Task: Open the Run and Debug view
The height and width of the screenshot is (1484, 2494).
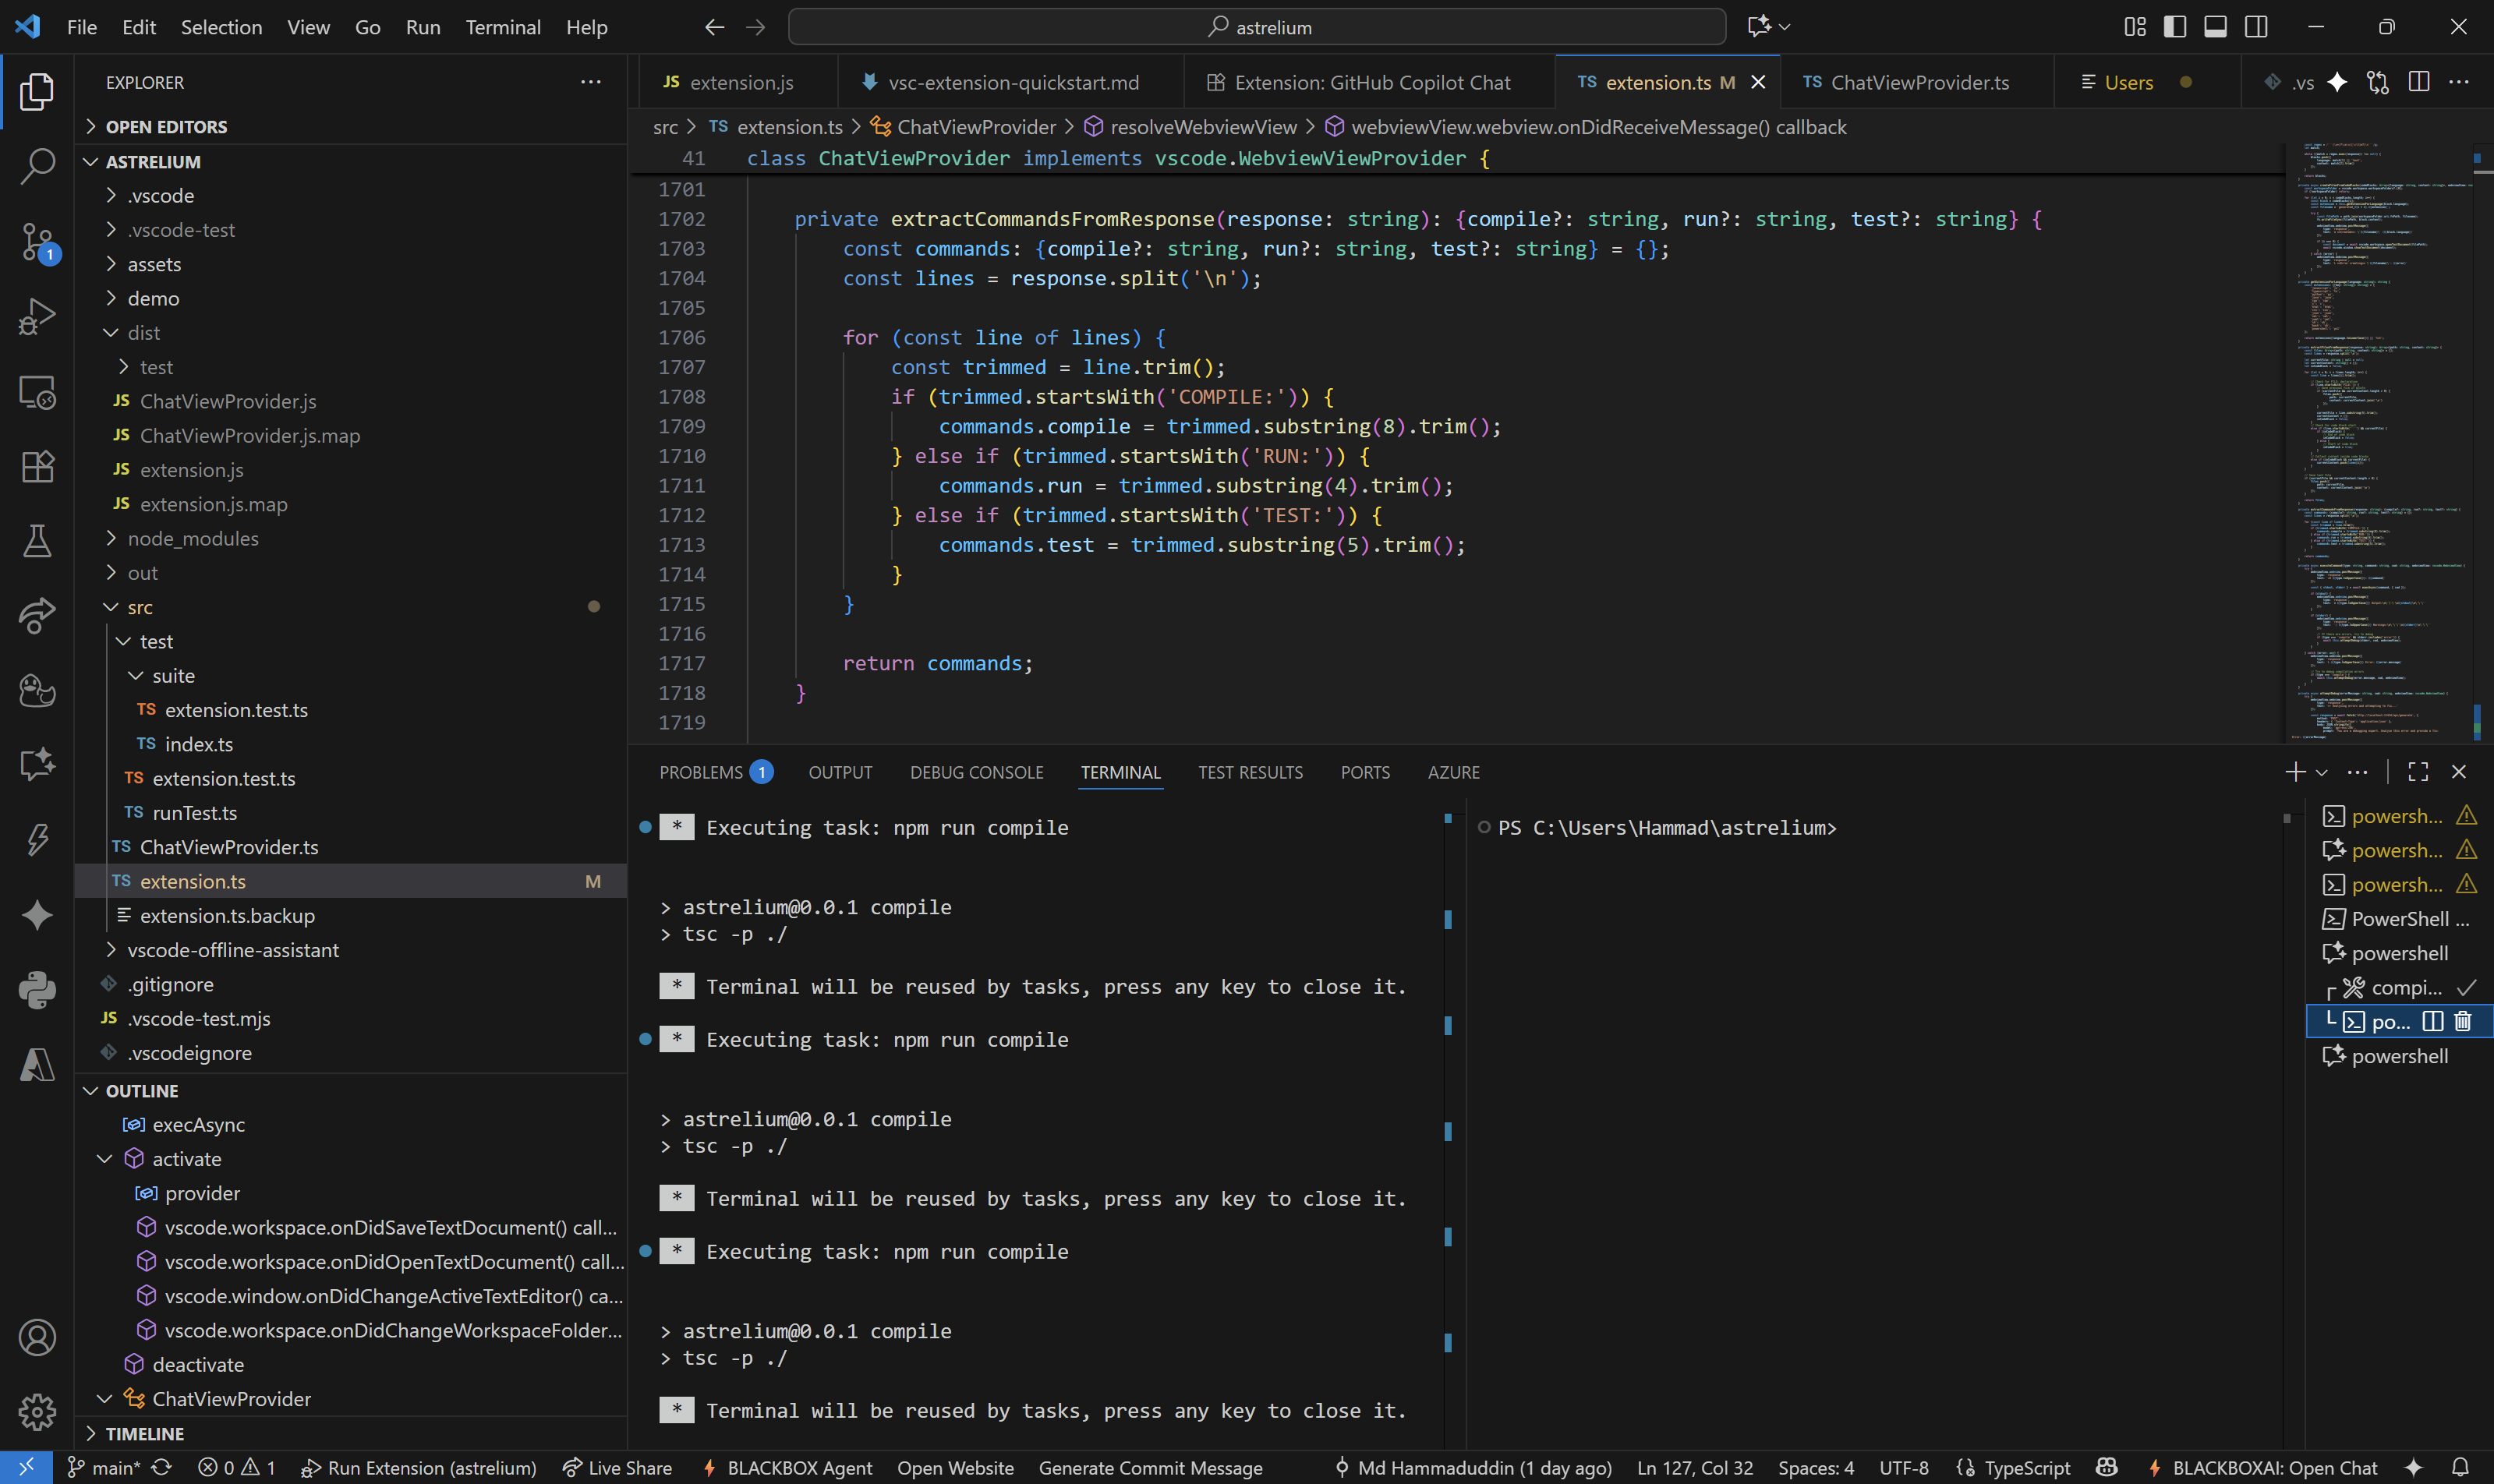Action: (37, 316)
